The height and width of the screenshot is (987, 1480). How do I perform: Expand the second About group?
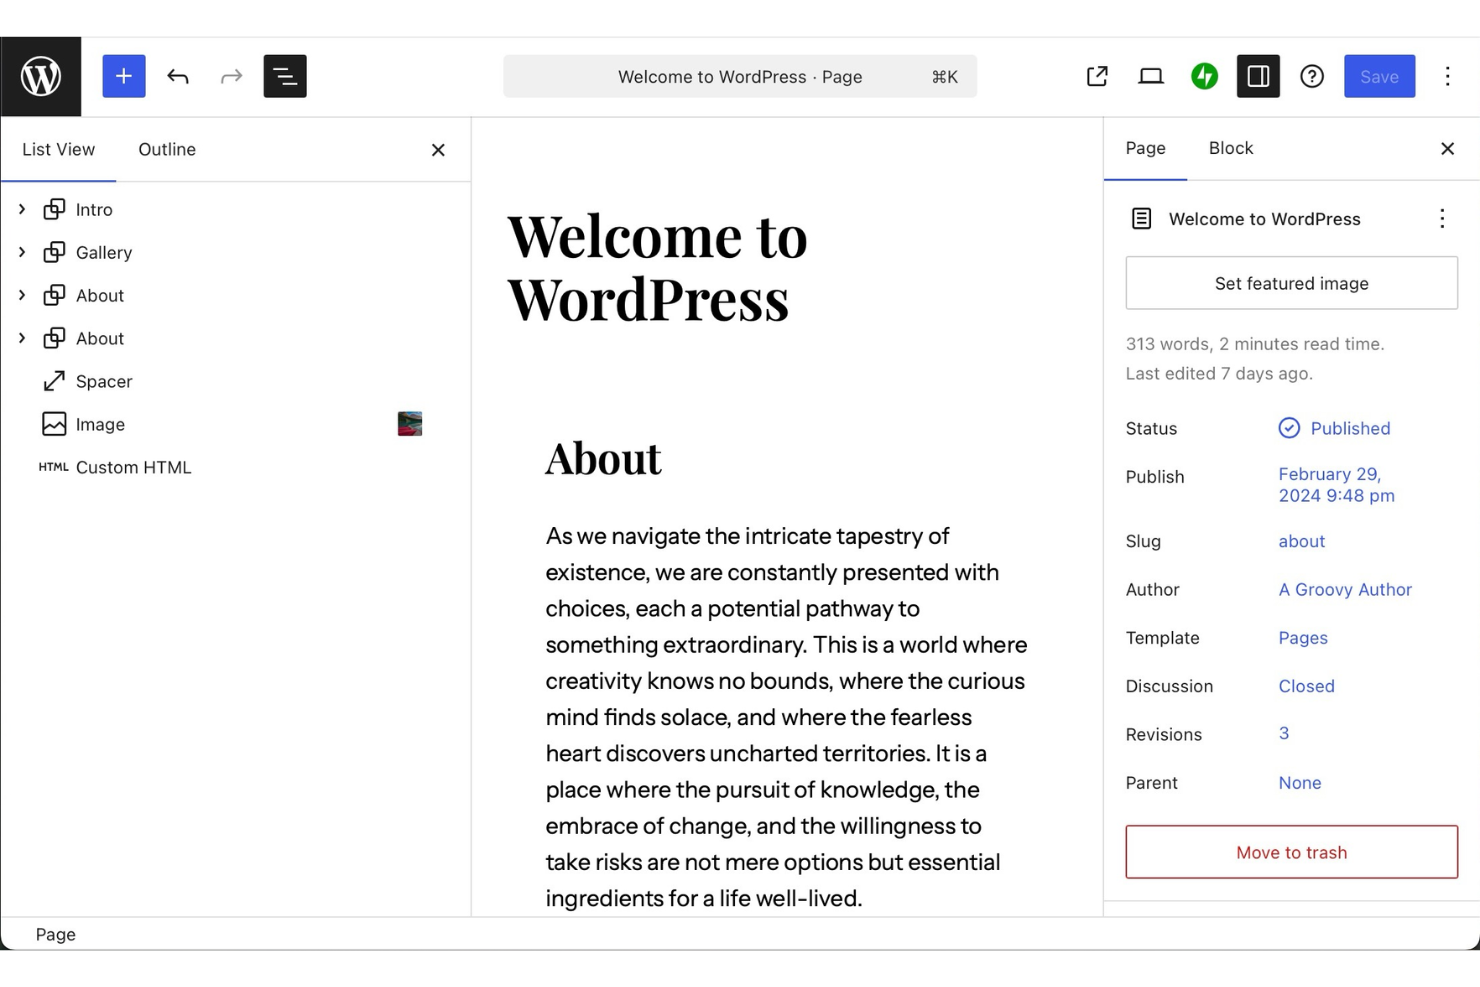click(x=22, y=338)
